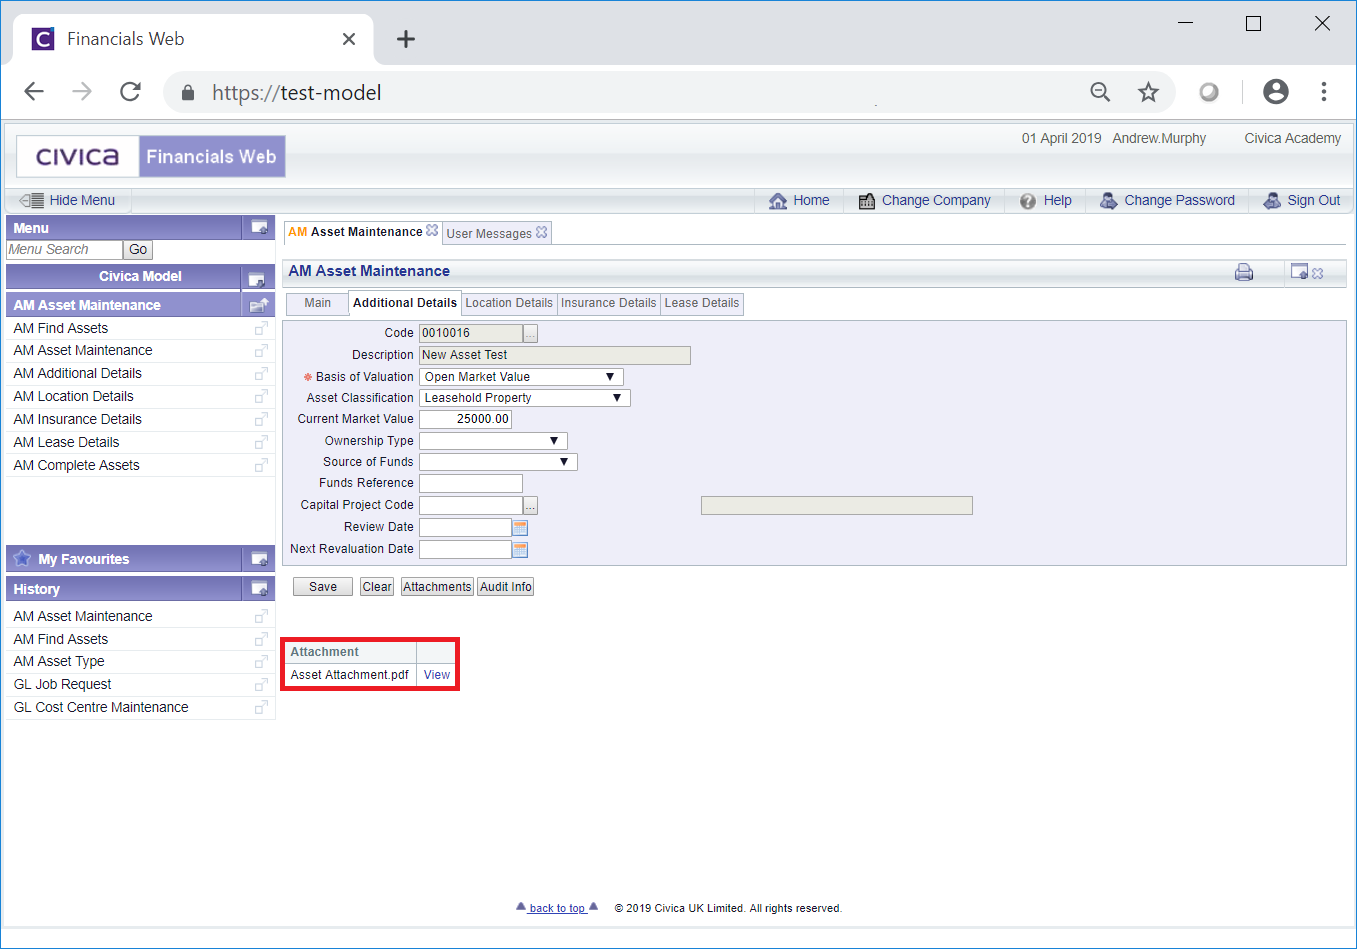Click the pop-out window icon in form header
The width and height of the screenshot is (1357, 949).
[1299, 272]
